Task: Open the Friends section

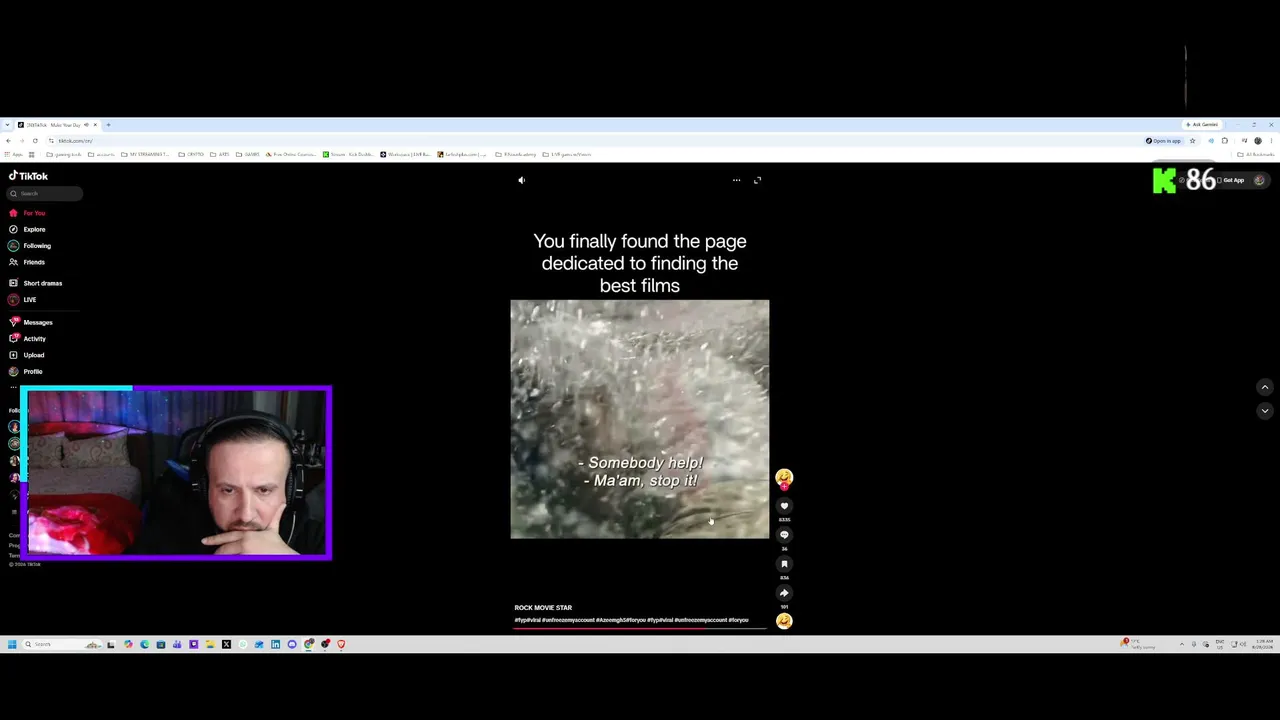Action: point(28,262)
